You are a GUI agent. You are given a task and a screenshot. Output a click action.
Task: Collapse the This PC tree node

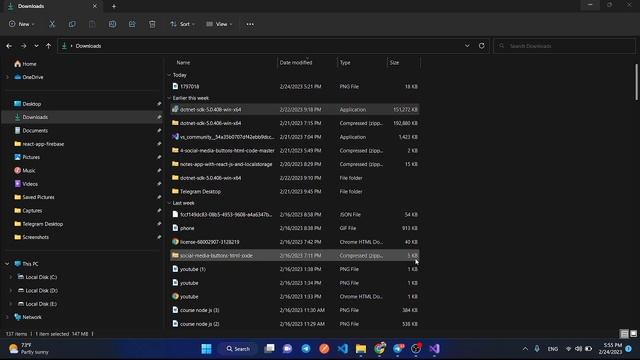pyautogui.click(x=7, y=264)
